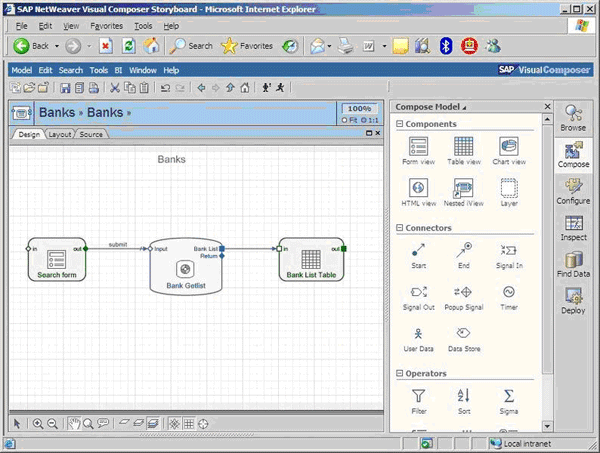
Task: Click scroll-down arrow of Compose Model panel
Action: point(547,426)
